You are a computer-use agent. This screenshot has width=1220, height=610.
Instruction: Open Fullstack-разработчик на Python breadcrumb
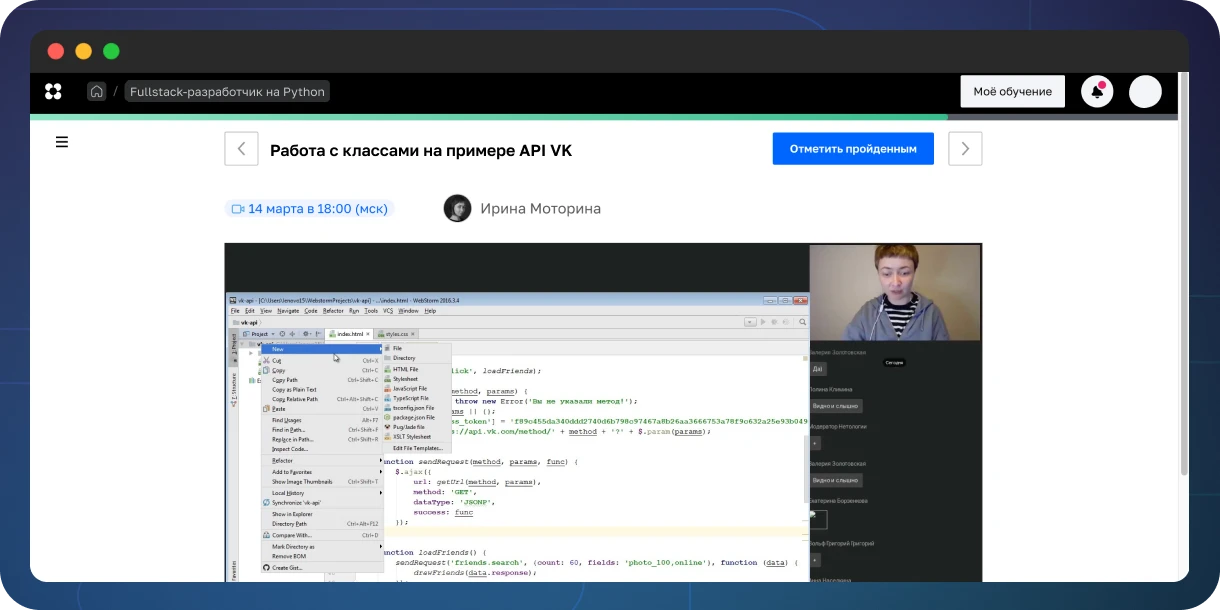pos(227,92)
